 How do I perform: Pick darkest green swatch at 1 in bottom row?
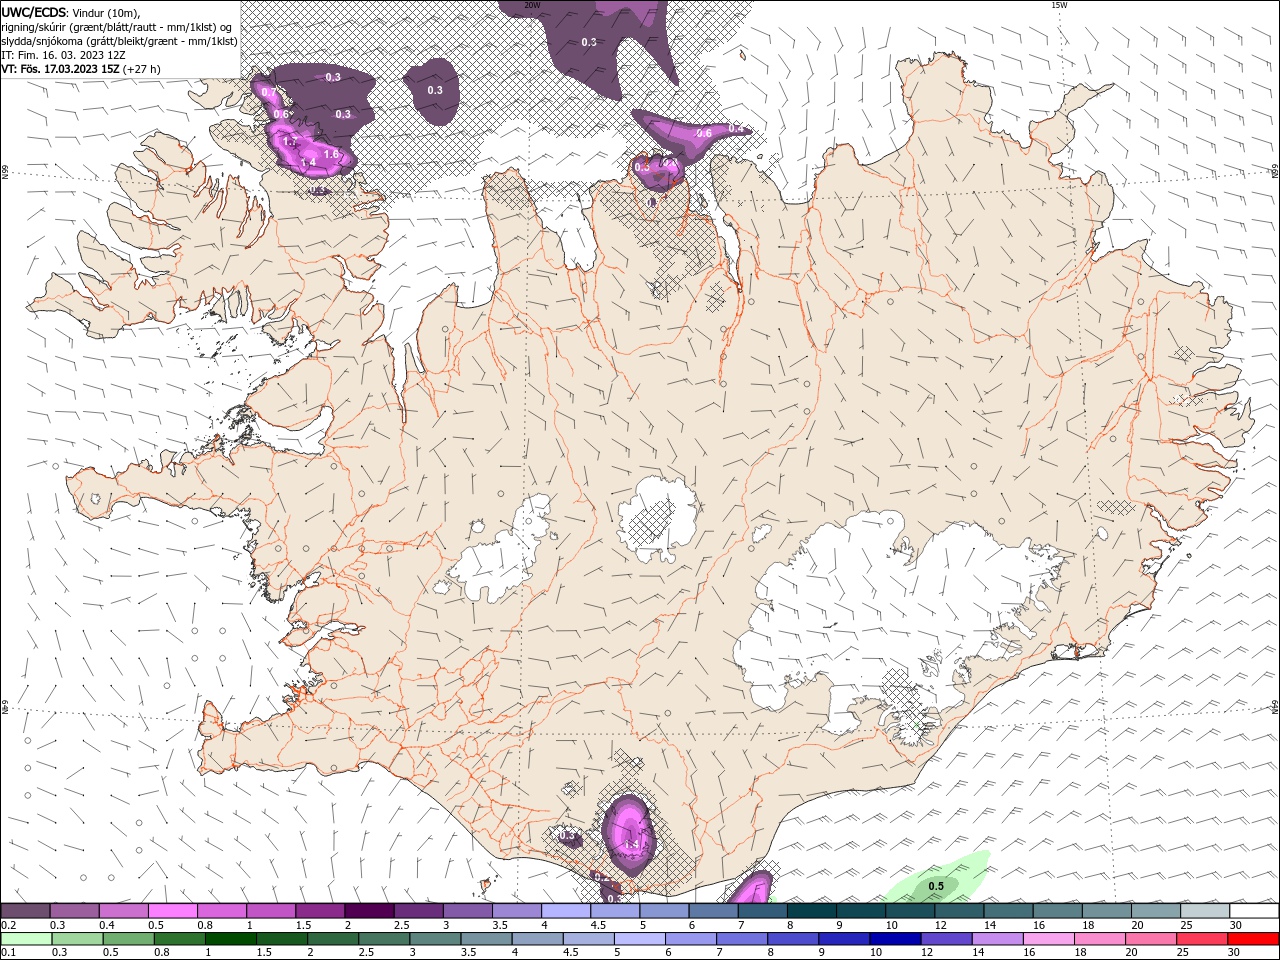coord(230,939)
